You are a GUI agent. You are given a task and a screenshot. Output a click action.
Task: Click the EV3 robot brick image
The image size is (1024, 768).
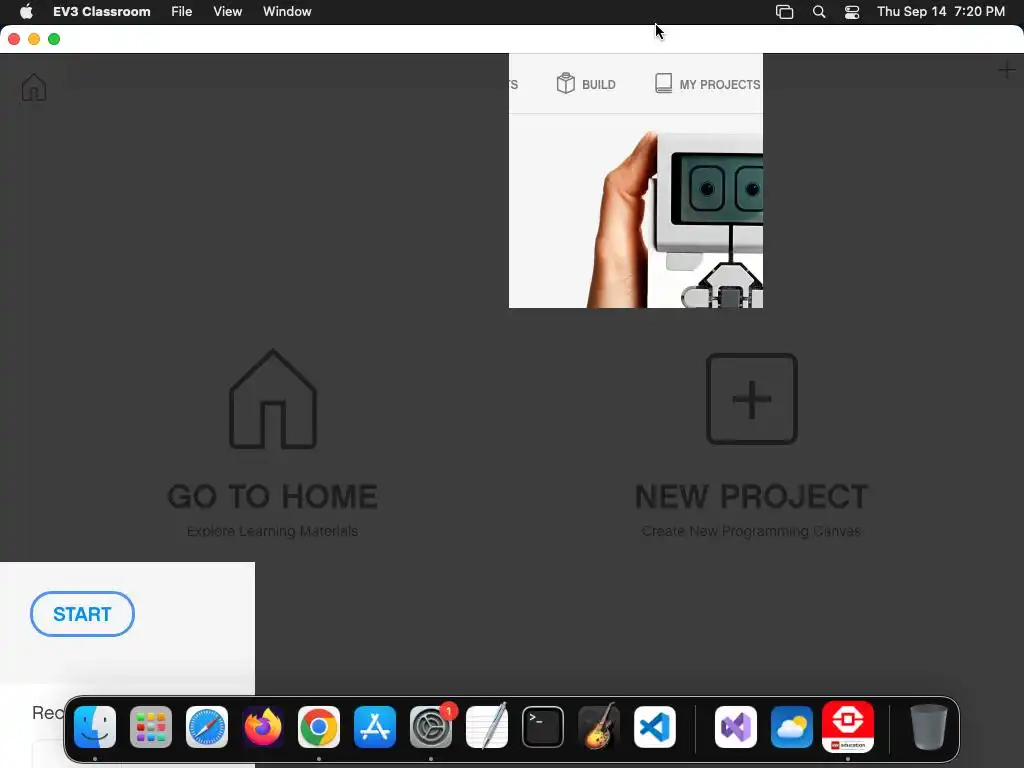click(709, 219)
